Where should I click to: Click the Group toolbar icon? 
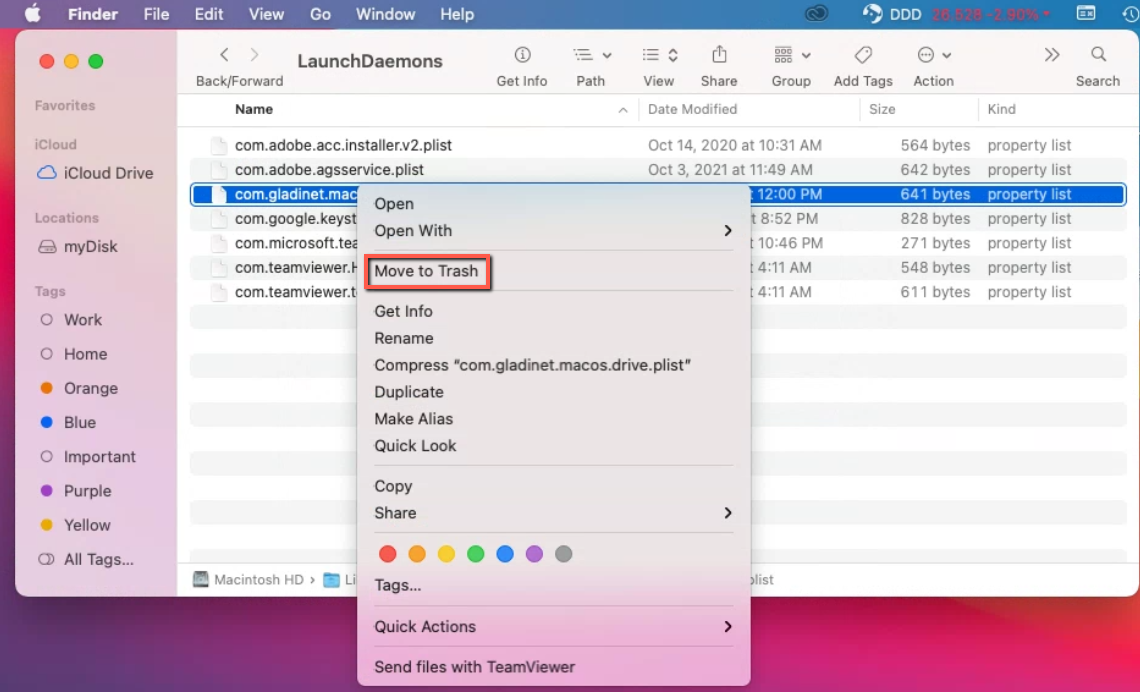(783, 55)
